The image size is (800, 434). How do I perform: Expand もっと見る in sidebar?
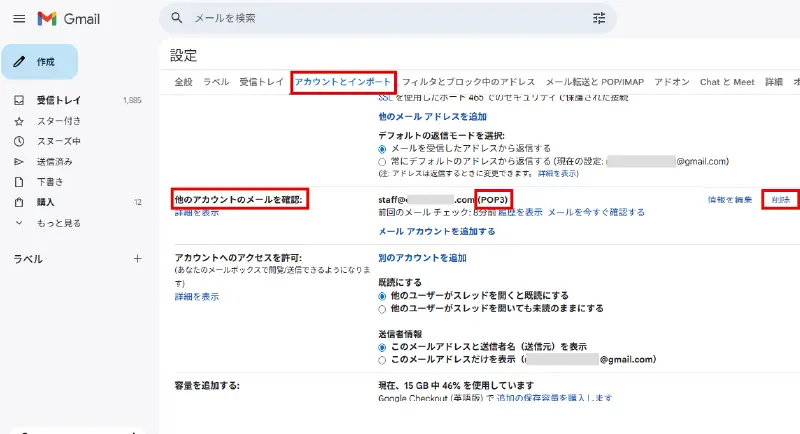pyautogui.click(x=58, y=222)
